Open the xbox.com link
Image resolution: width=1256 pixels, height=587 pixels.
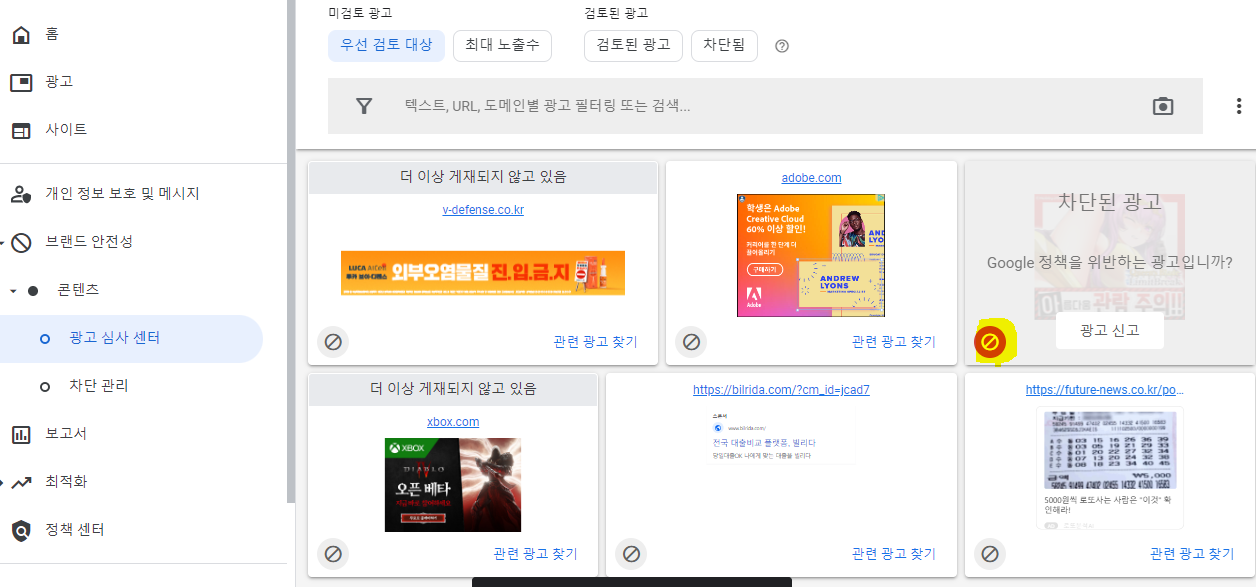[453, 422]
